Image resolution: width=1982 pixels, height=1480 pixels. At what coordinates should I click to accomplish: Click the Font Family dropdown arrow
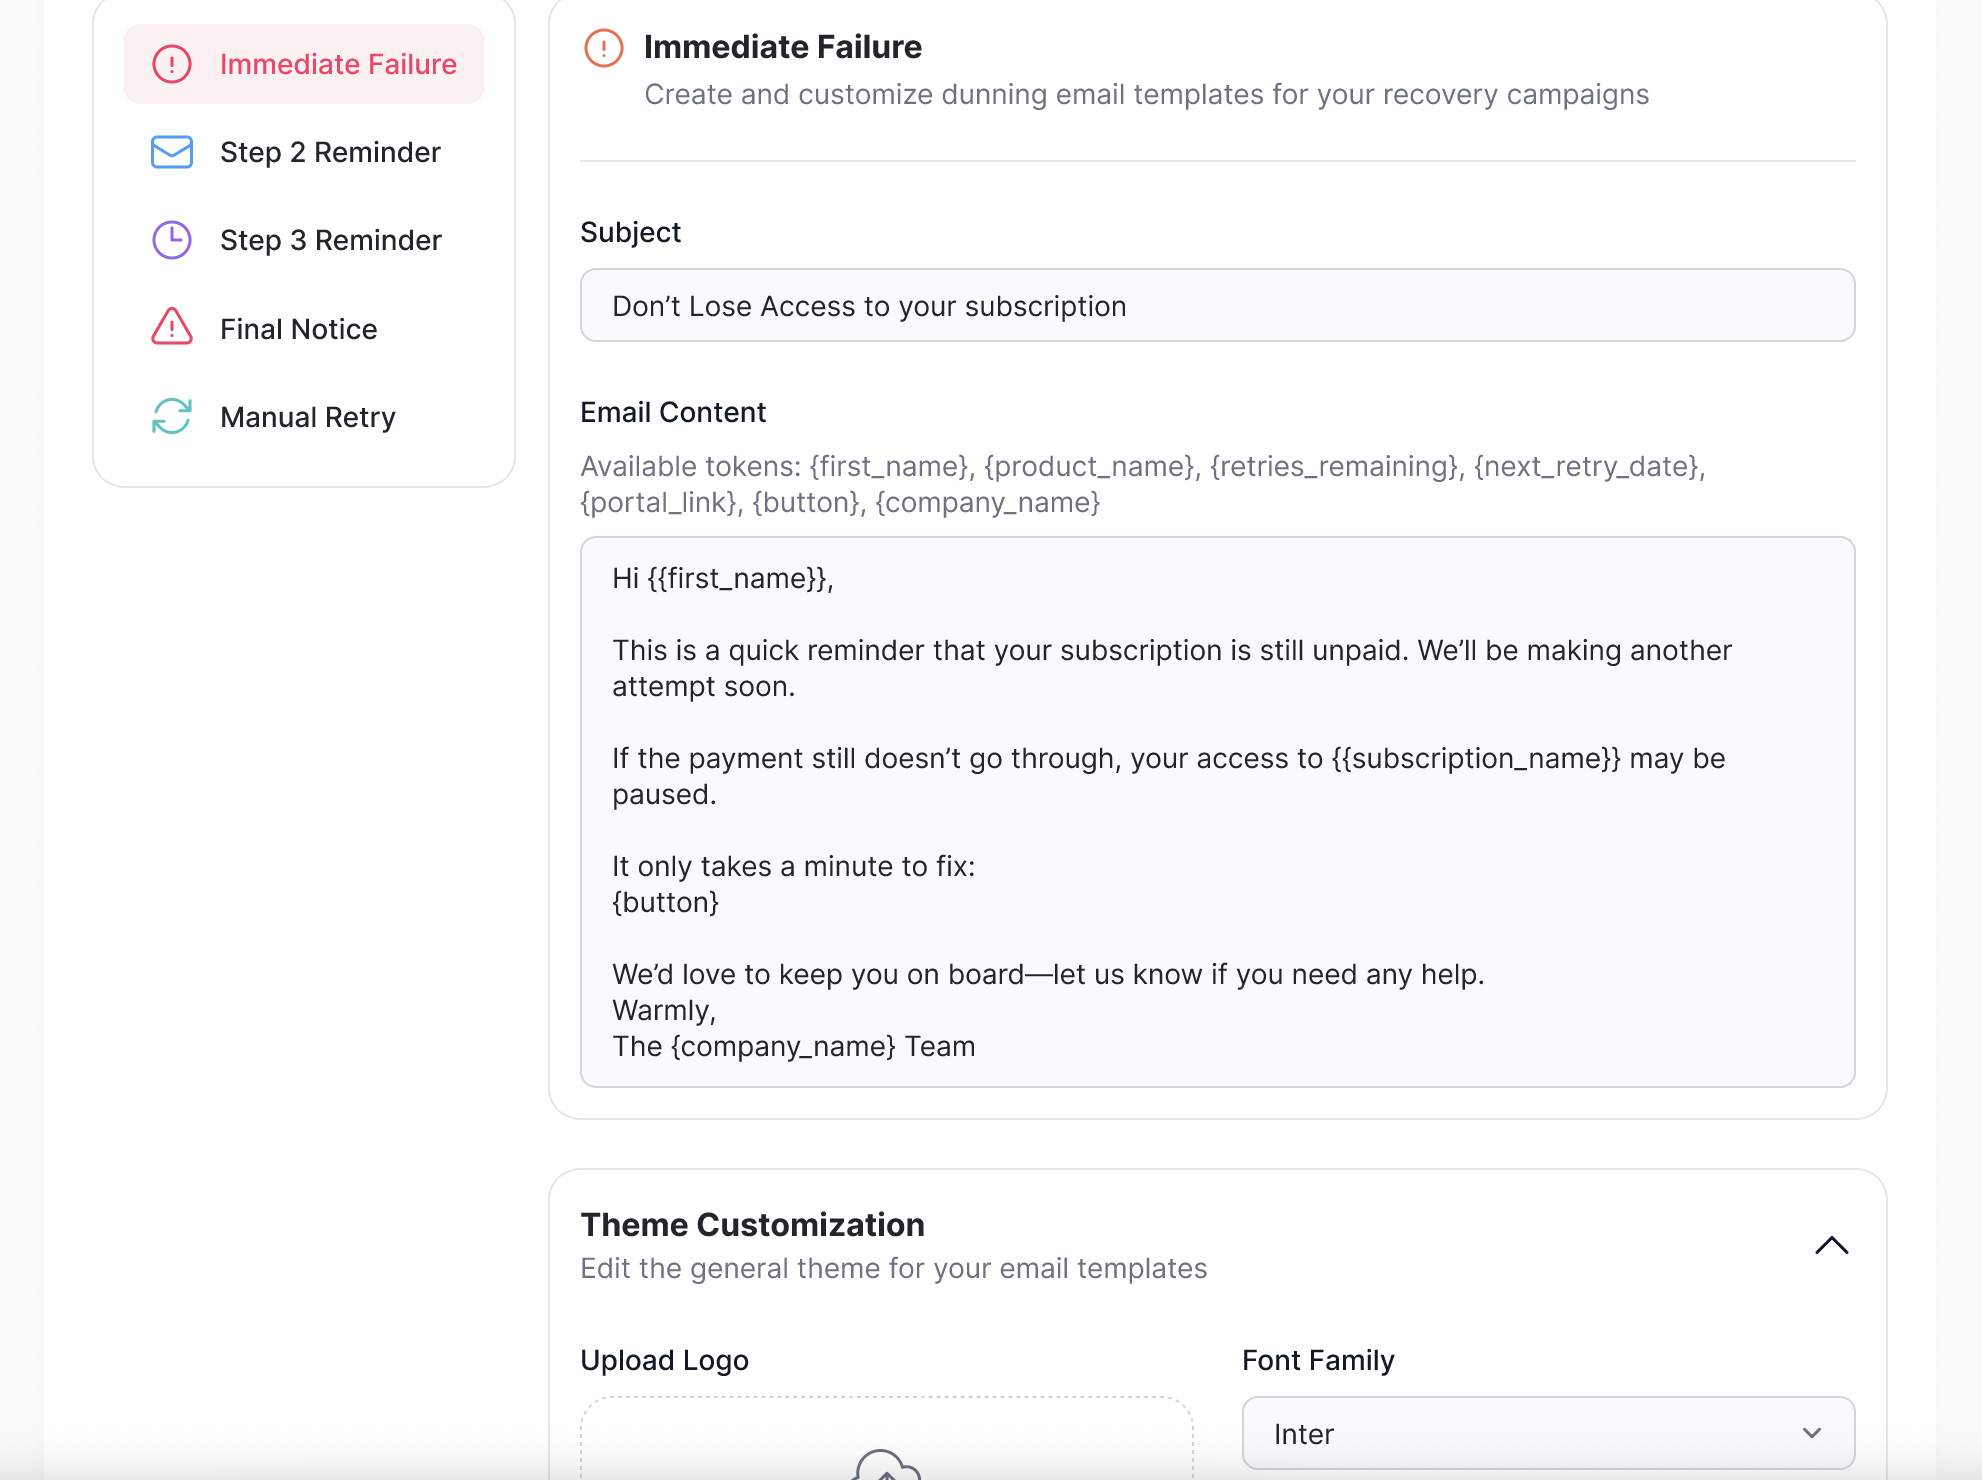click(x=1812, y=1433)
